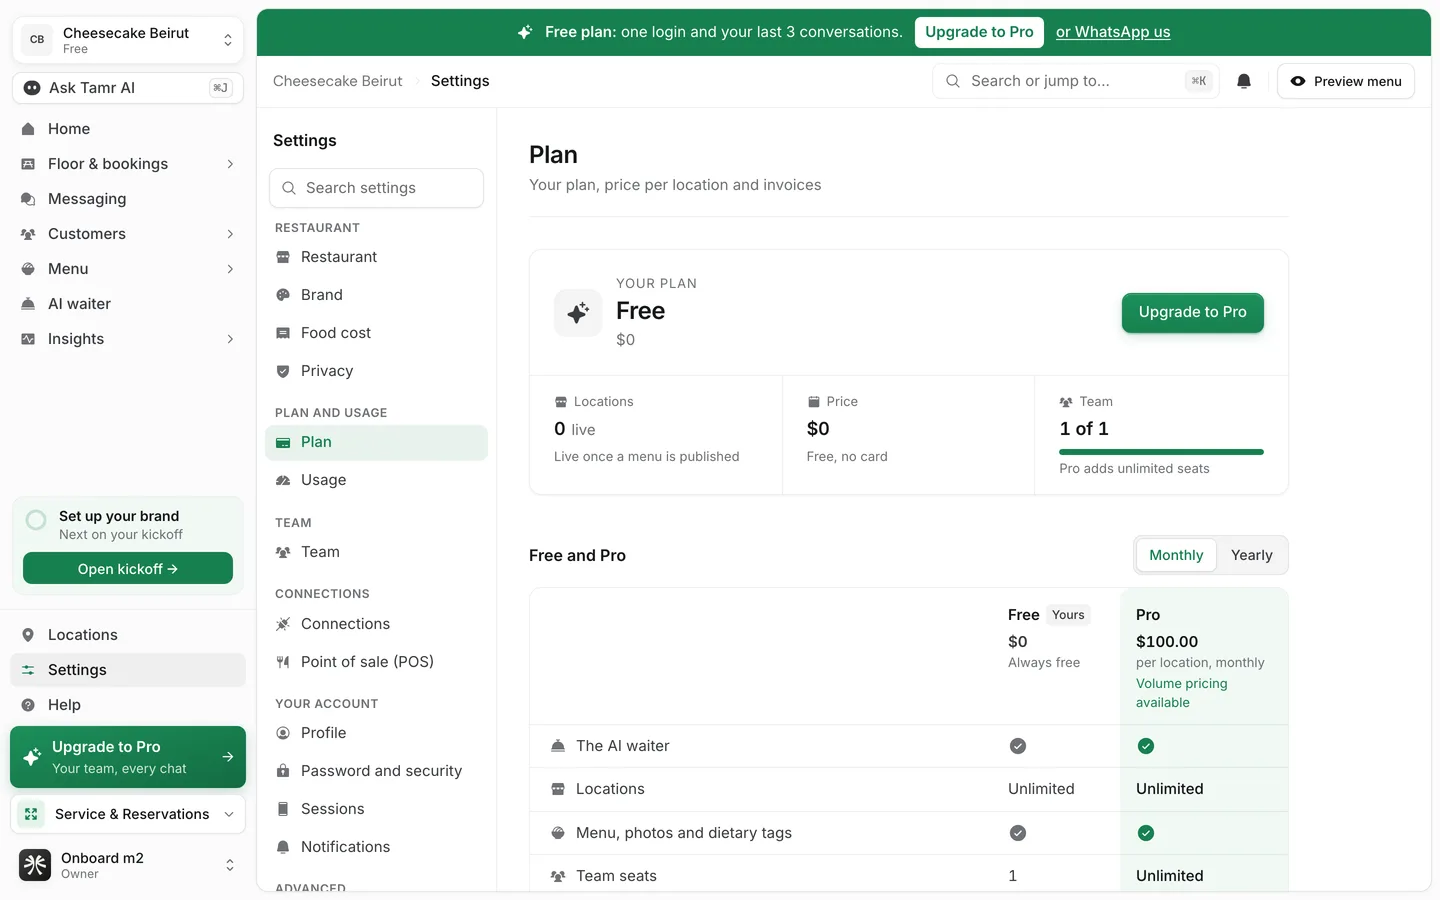Click the Volume pricing available link

[1182, 693]
